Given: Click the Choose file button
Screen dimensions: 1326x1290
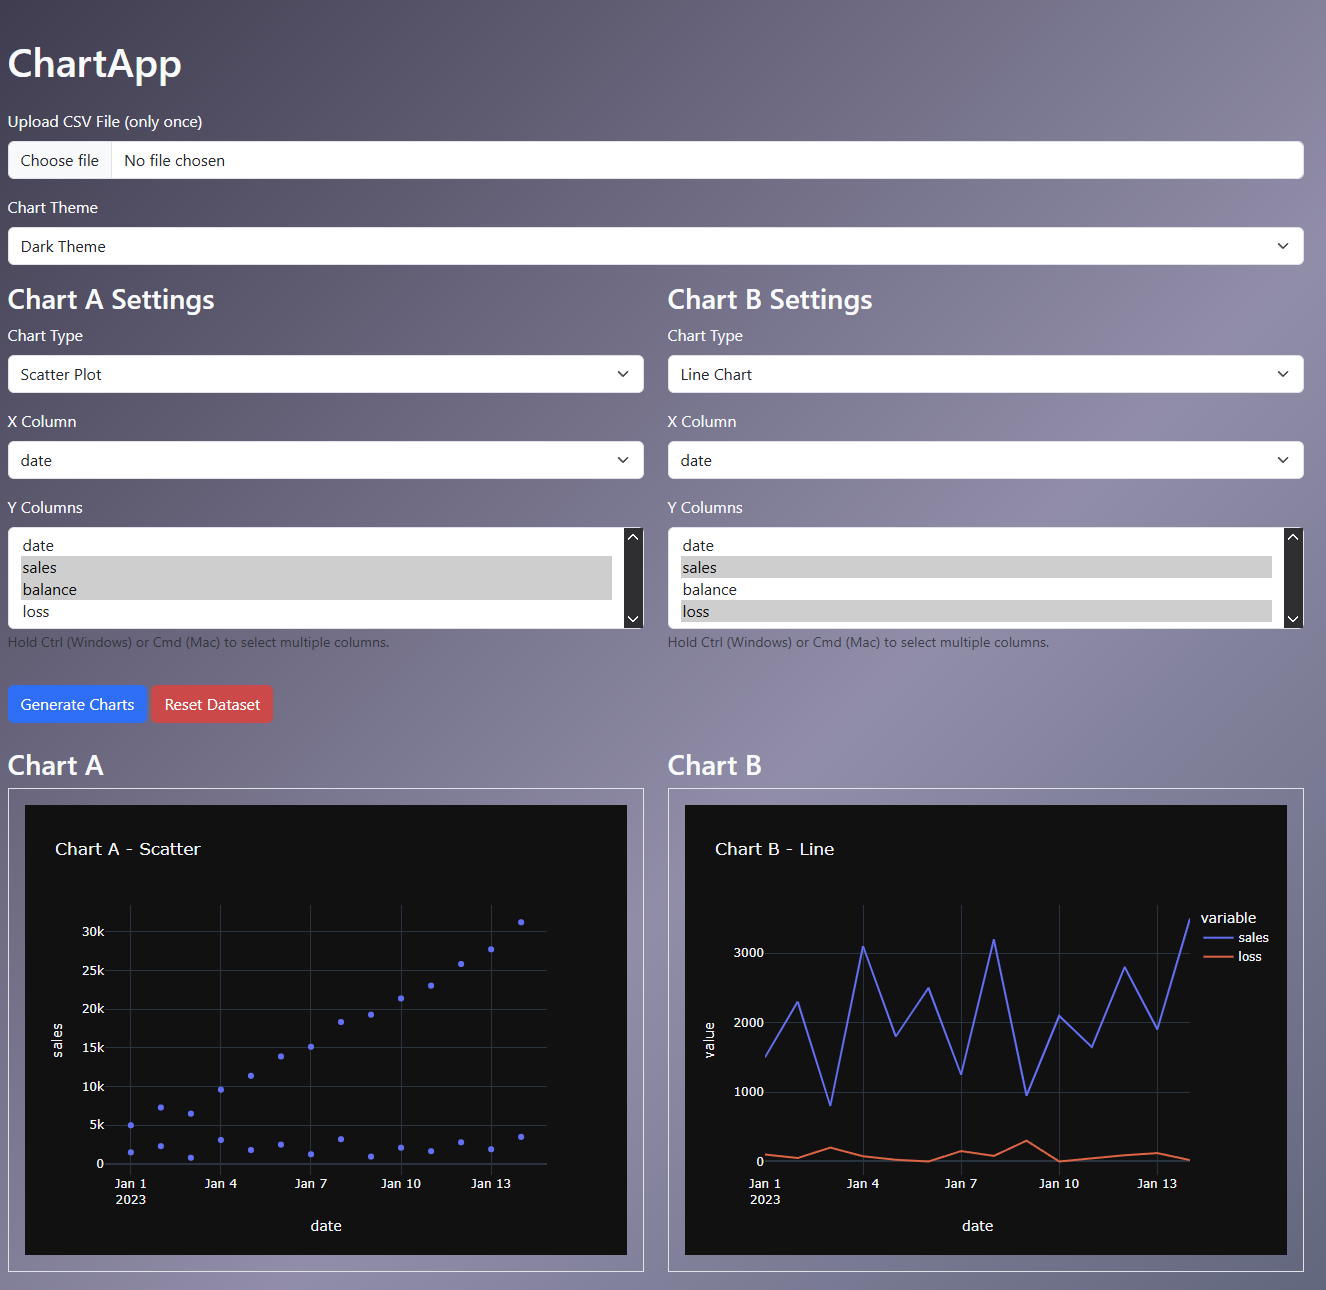Looking at the screenshot, I should [60, 160].
